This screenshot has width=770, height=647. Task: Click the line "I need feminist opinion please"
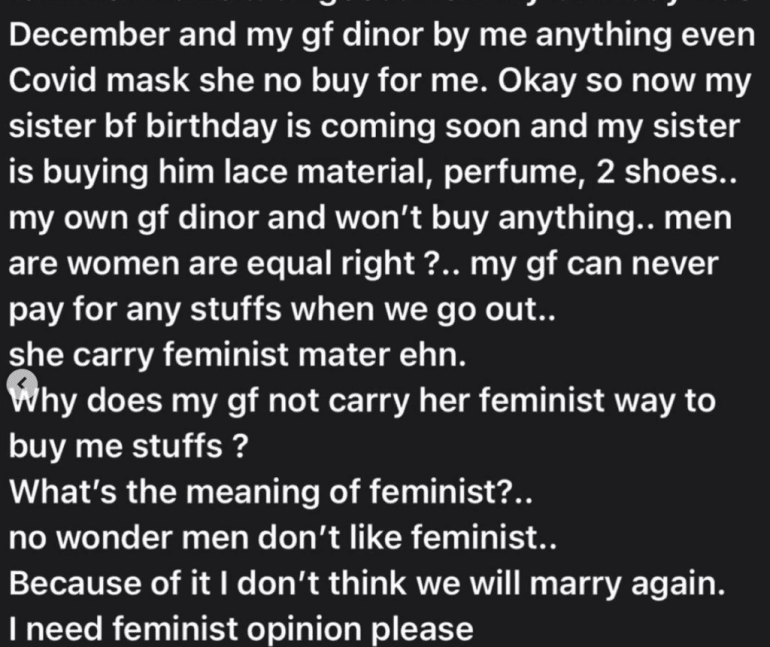tap(240, 629)
